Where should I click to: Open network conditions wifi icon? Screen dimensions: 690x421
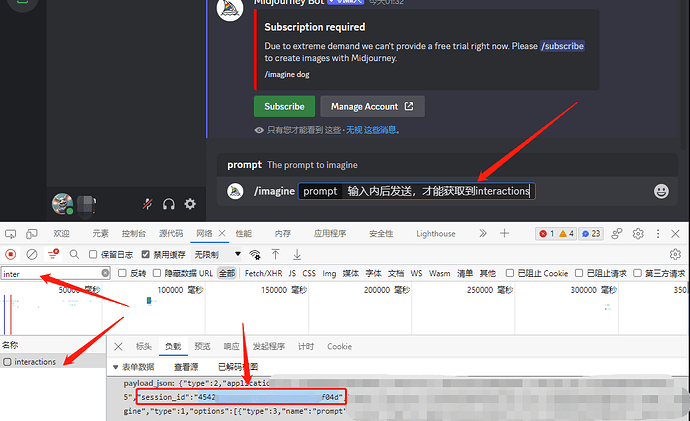tap(254, 254)
